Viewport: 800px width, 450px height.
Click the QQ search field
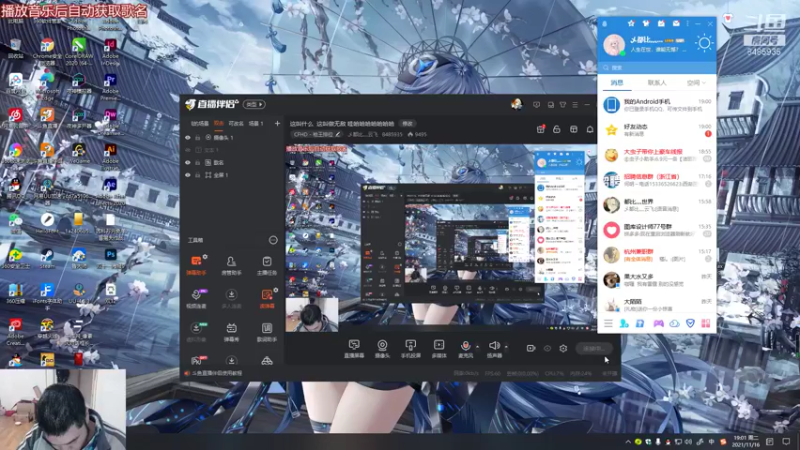click(657, 67)
